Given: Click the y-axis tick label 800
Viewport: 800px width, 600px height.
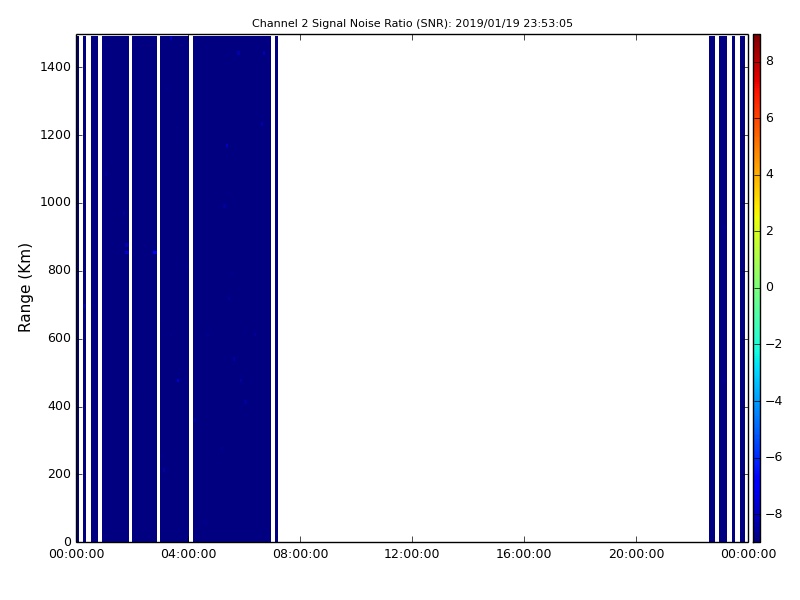Looking at the screenshot, I should click(x=59, y=270).
